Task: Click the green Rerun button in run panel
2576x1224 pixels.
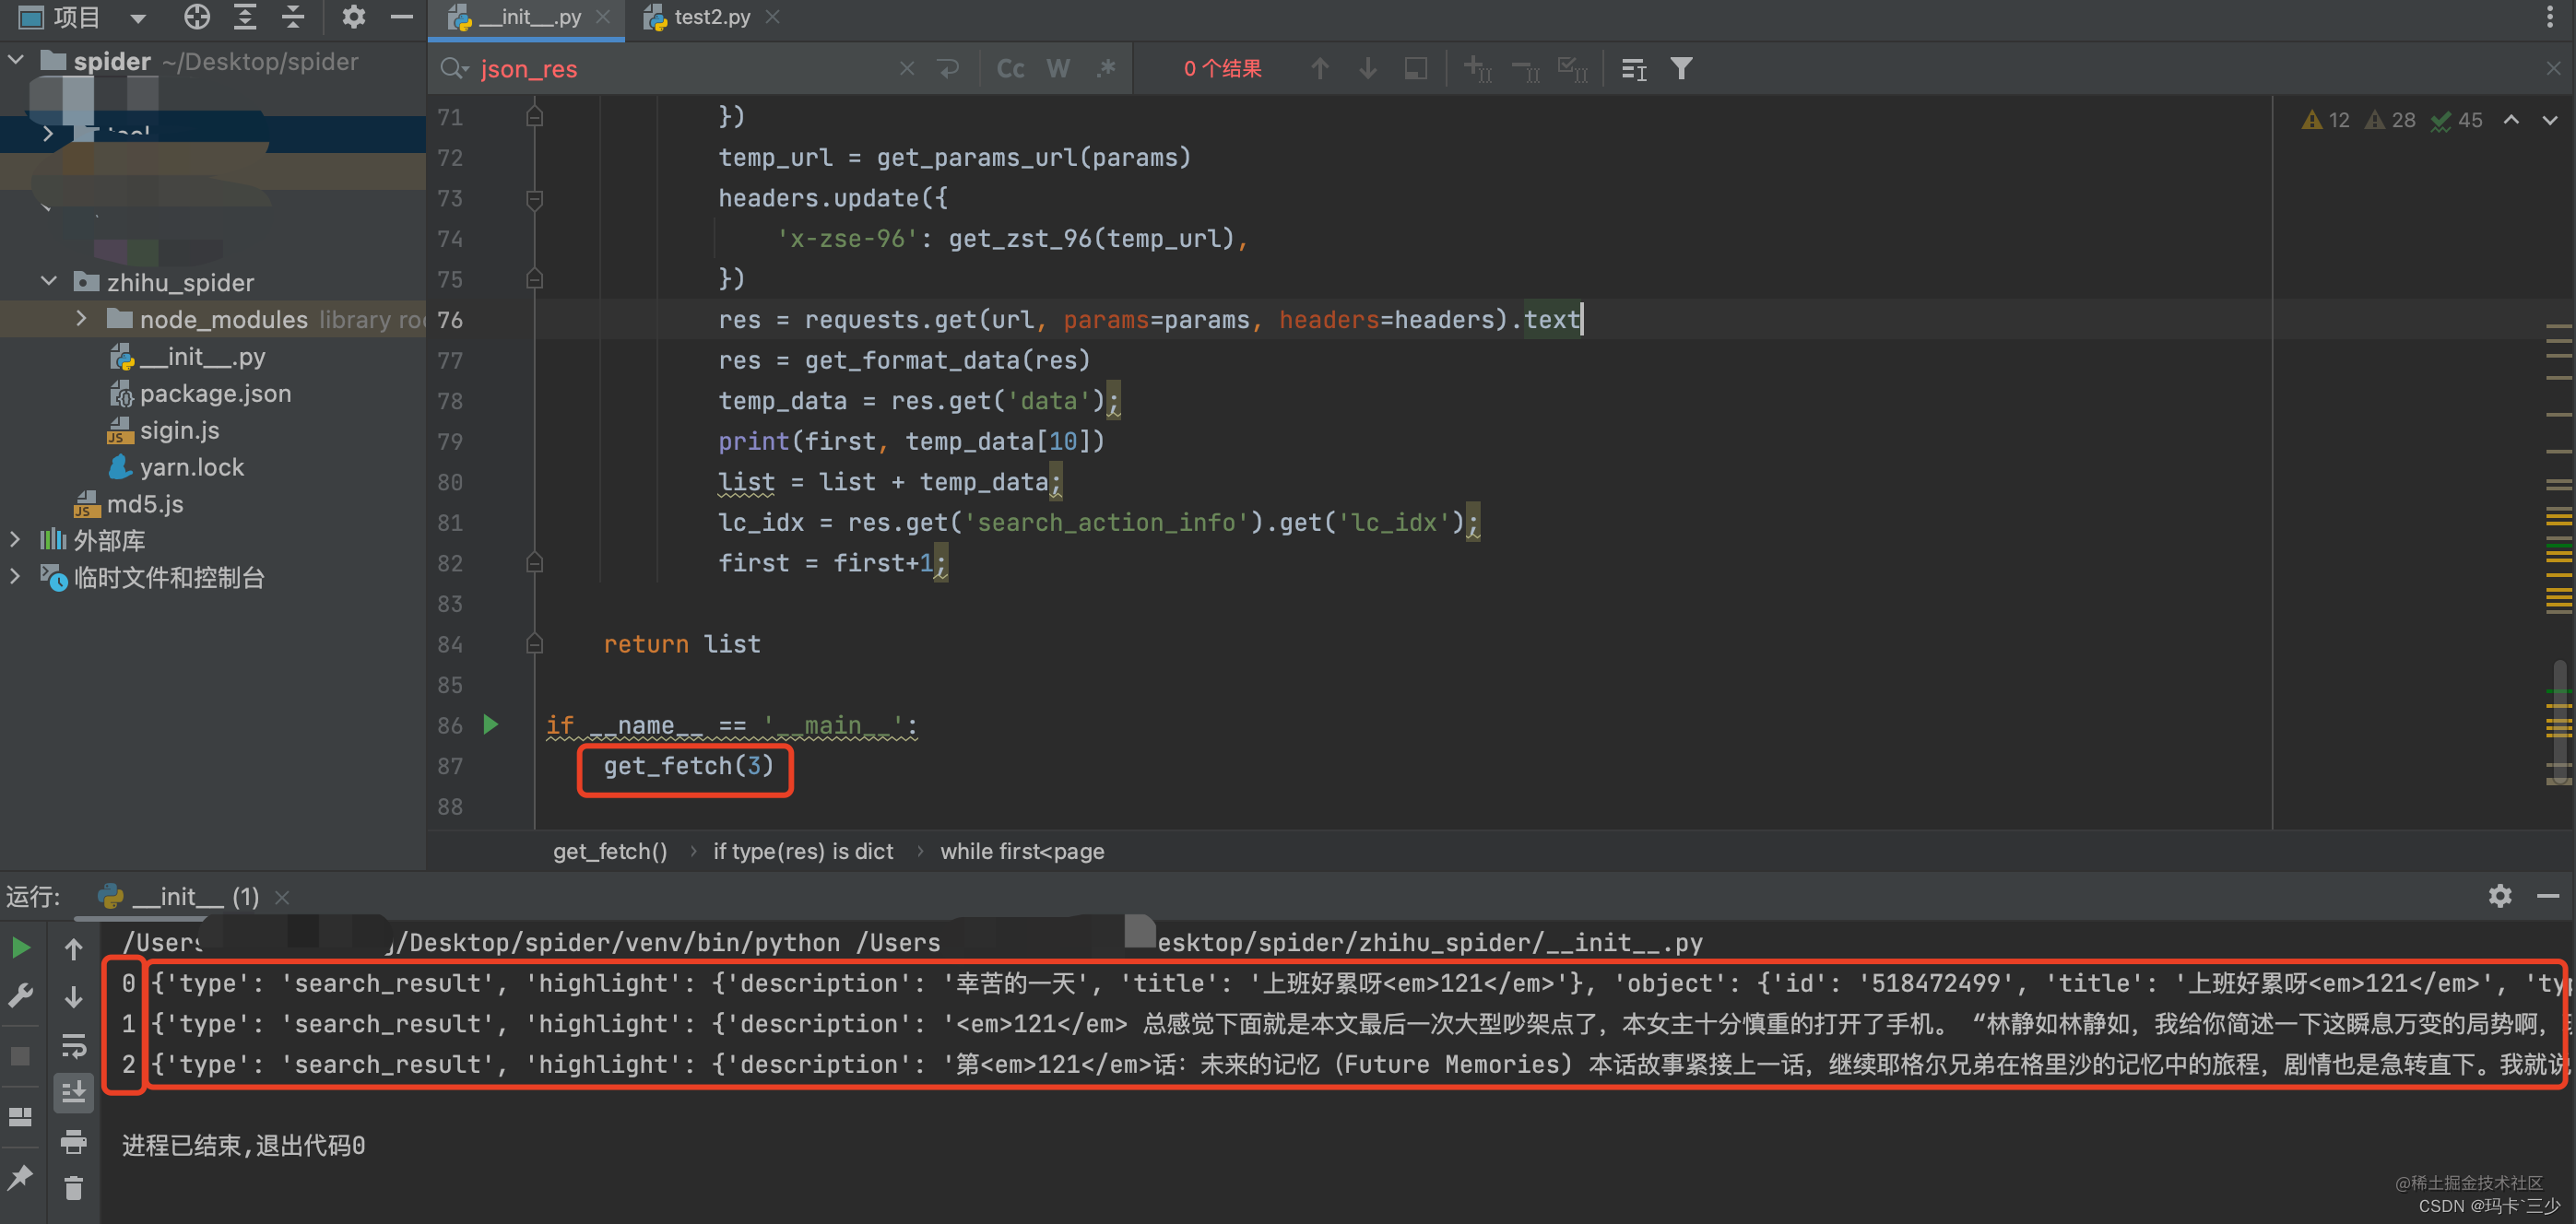Action: [21, 947]
